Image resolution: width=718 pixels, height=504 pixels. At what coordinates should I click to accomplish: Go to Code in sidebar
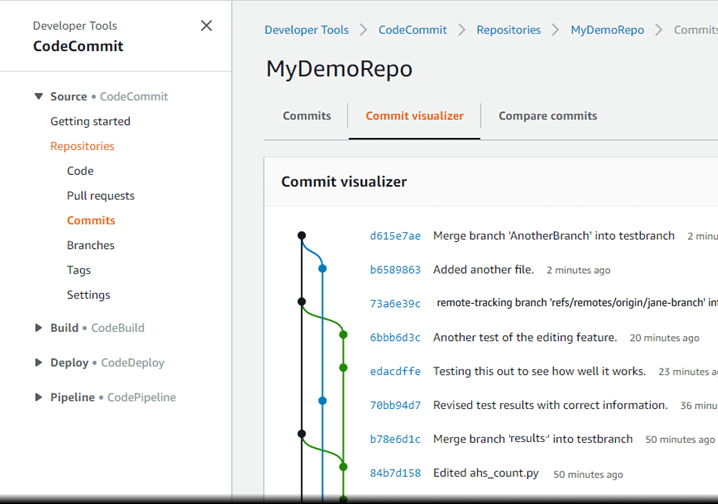[x=80, y=171]
